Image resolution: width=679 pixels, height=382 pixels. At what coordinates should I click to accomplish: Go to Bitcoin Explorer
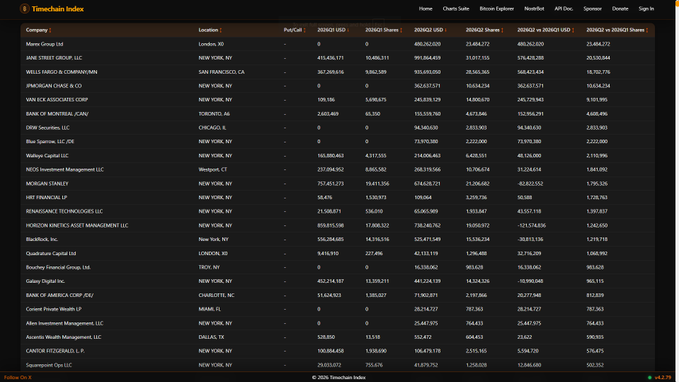[496, 9]
